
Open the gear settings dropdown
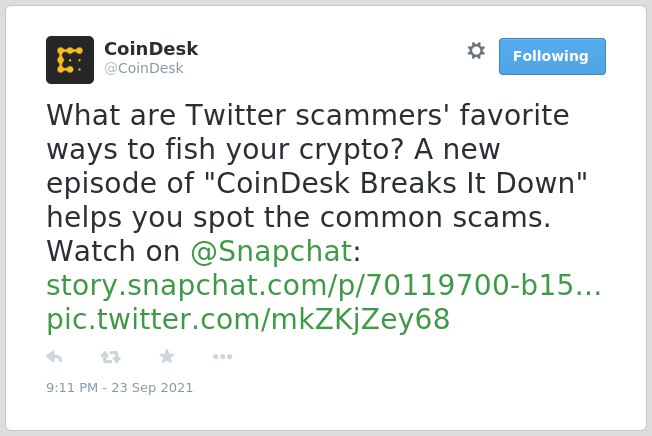coord(476,51)
